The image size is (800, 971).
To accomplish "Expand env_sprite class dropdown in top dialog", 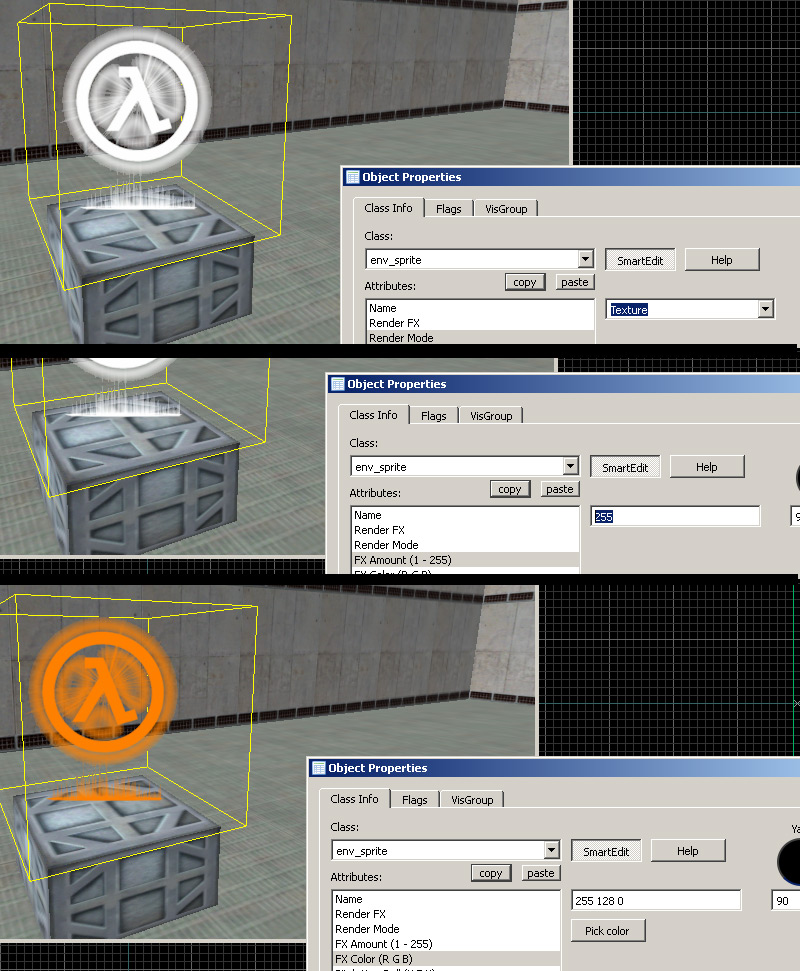I will [585, 259].
